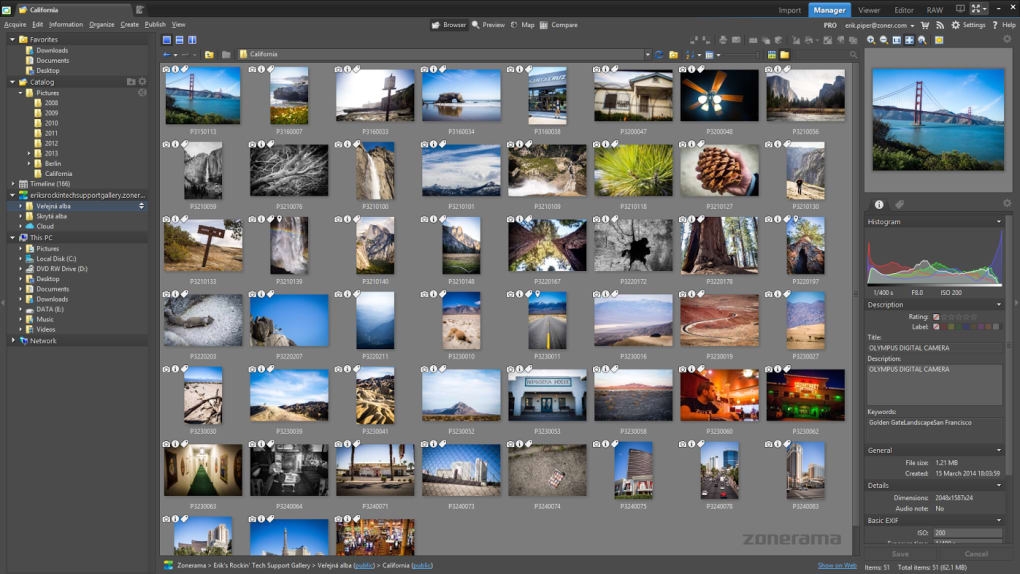Click the yellow folder icon near search
1020x574 pixels.
pos(785,55)
